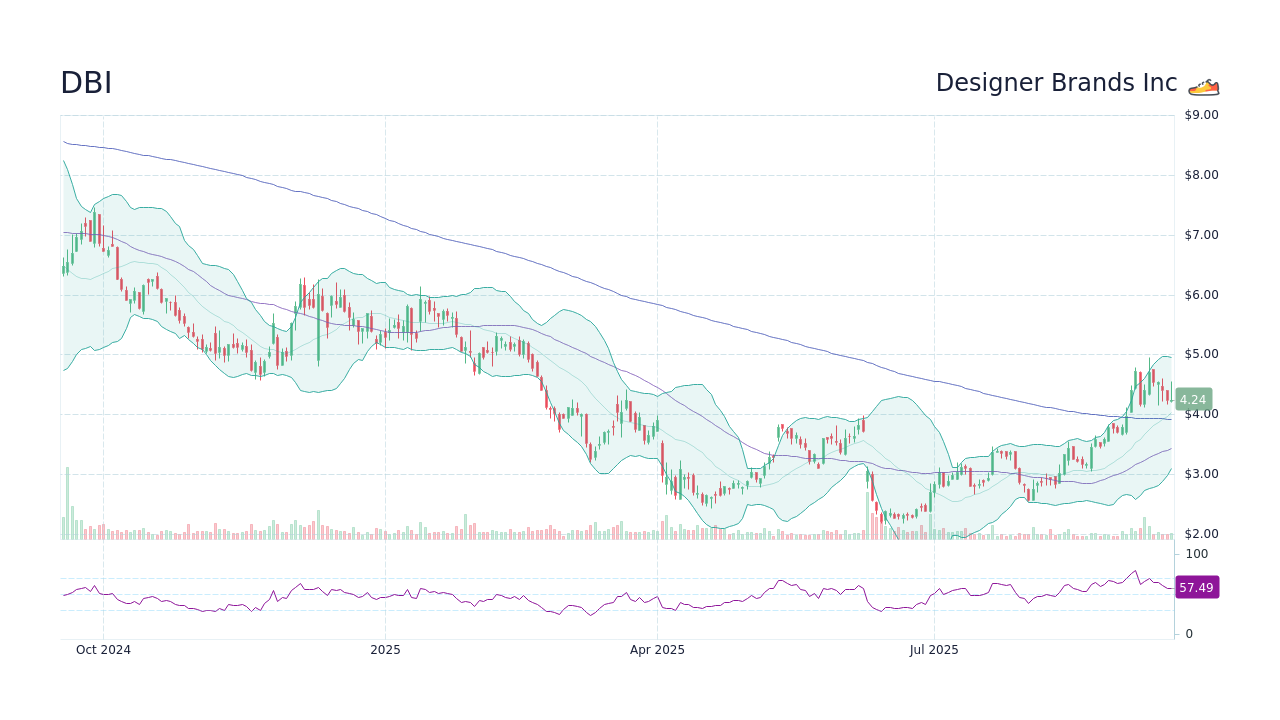Click the shoe emoji next to company name

[x=1202, y=85]
